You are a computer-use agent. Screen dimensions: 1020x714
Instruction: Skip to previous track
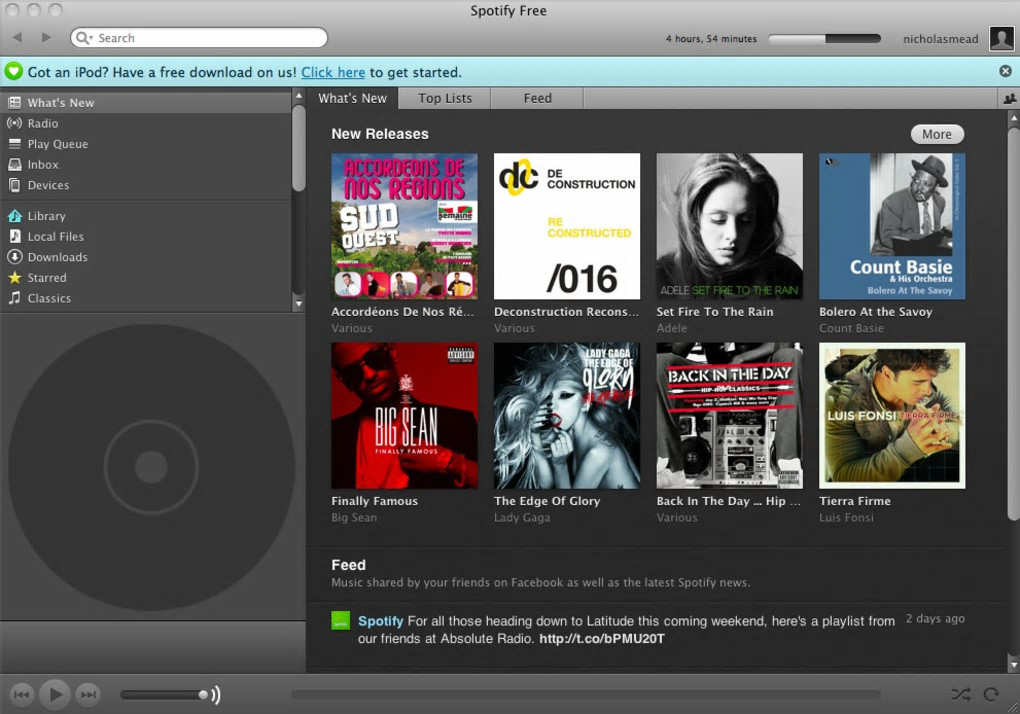[x=21, y=694]
